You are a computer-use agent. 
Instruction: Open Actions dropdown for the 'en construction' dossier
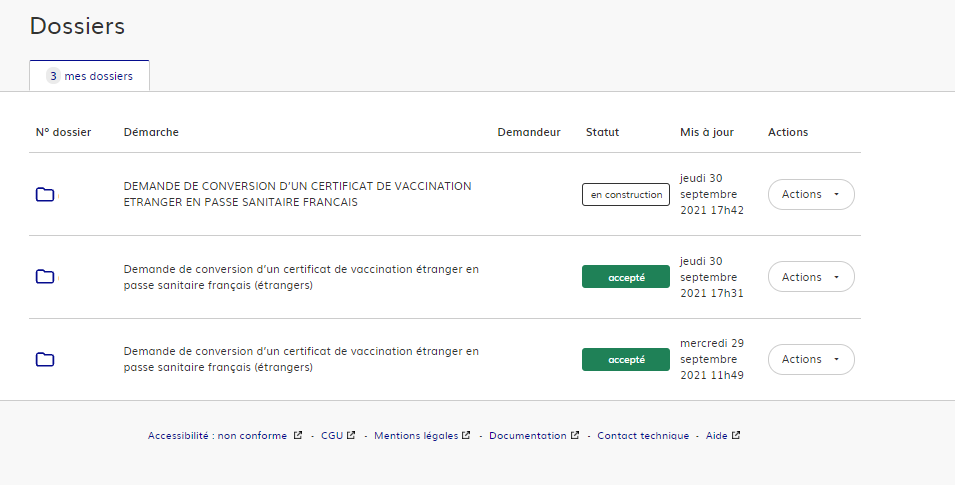[810, 194]
